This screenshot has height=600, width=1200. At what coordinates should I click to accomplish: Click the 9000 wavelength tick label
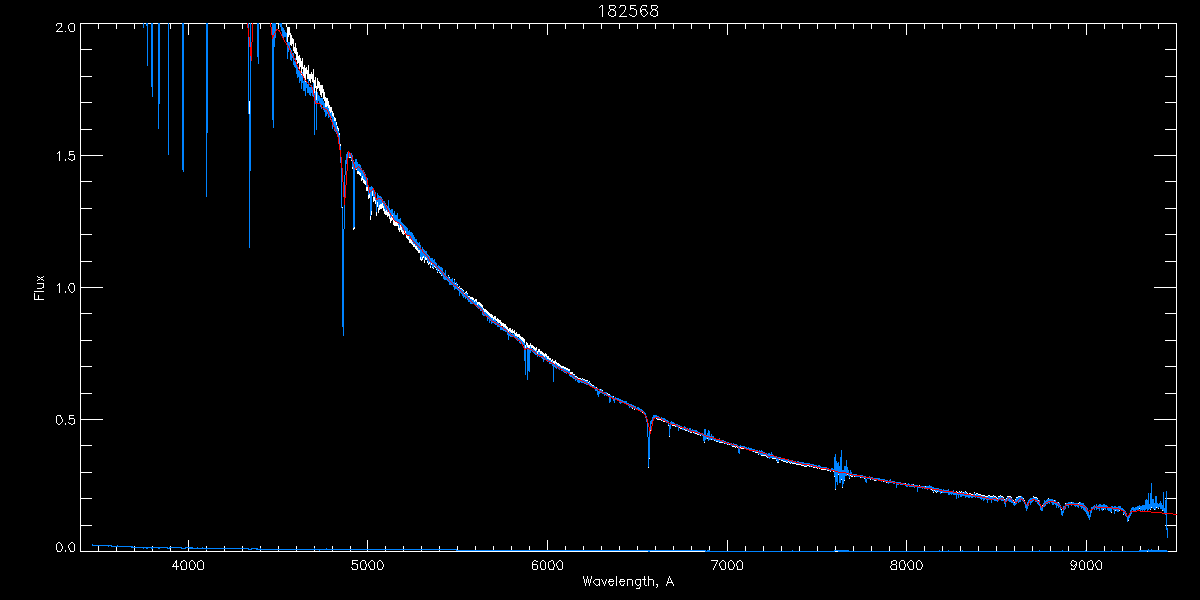tap(1086, 564)
